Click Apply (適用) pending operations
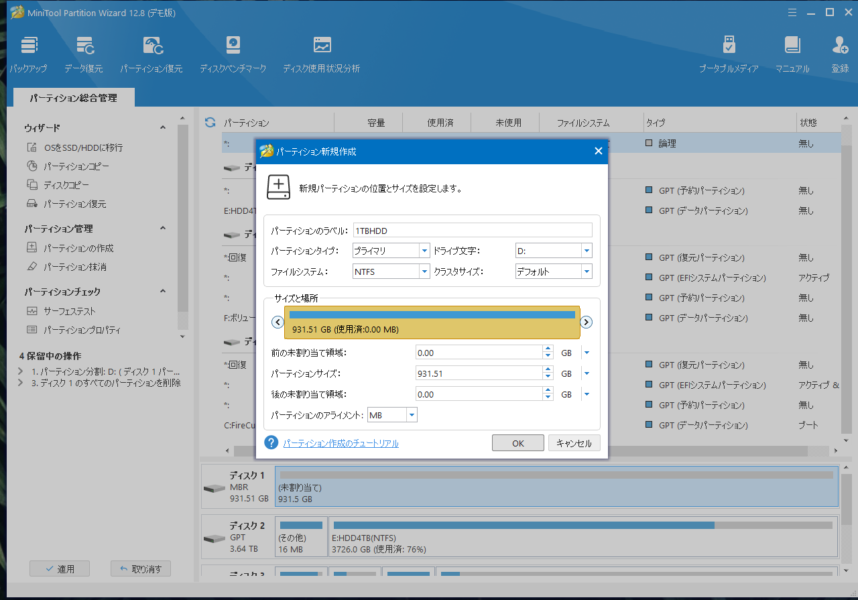Image resolution: width=858 pixels, height=600 pixels. click(60, 569)
